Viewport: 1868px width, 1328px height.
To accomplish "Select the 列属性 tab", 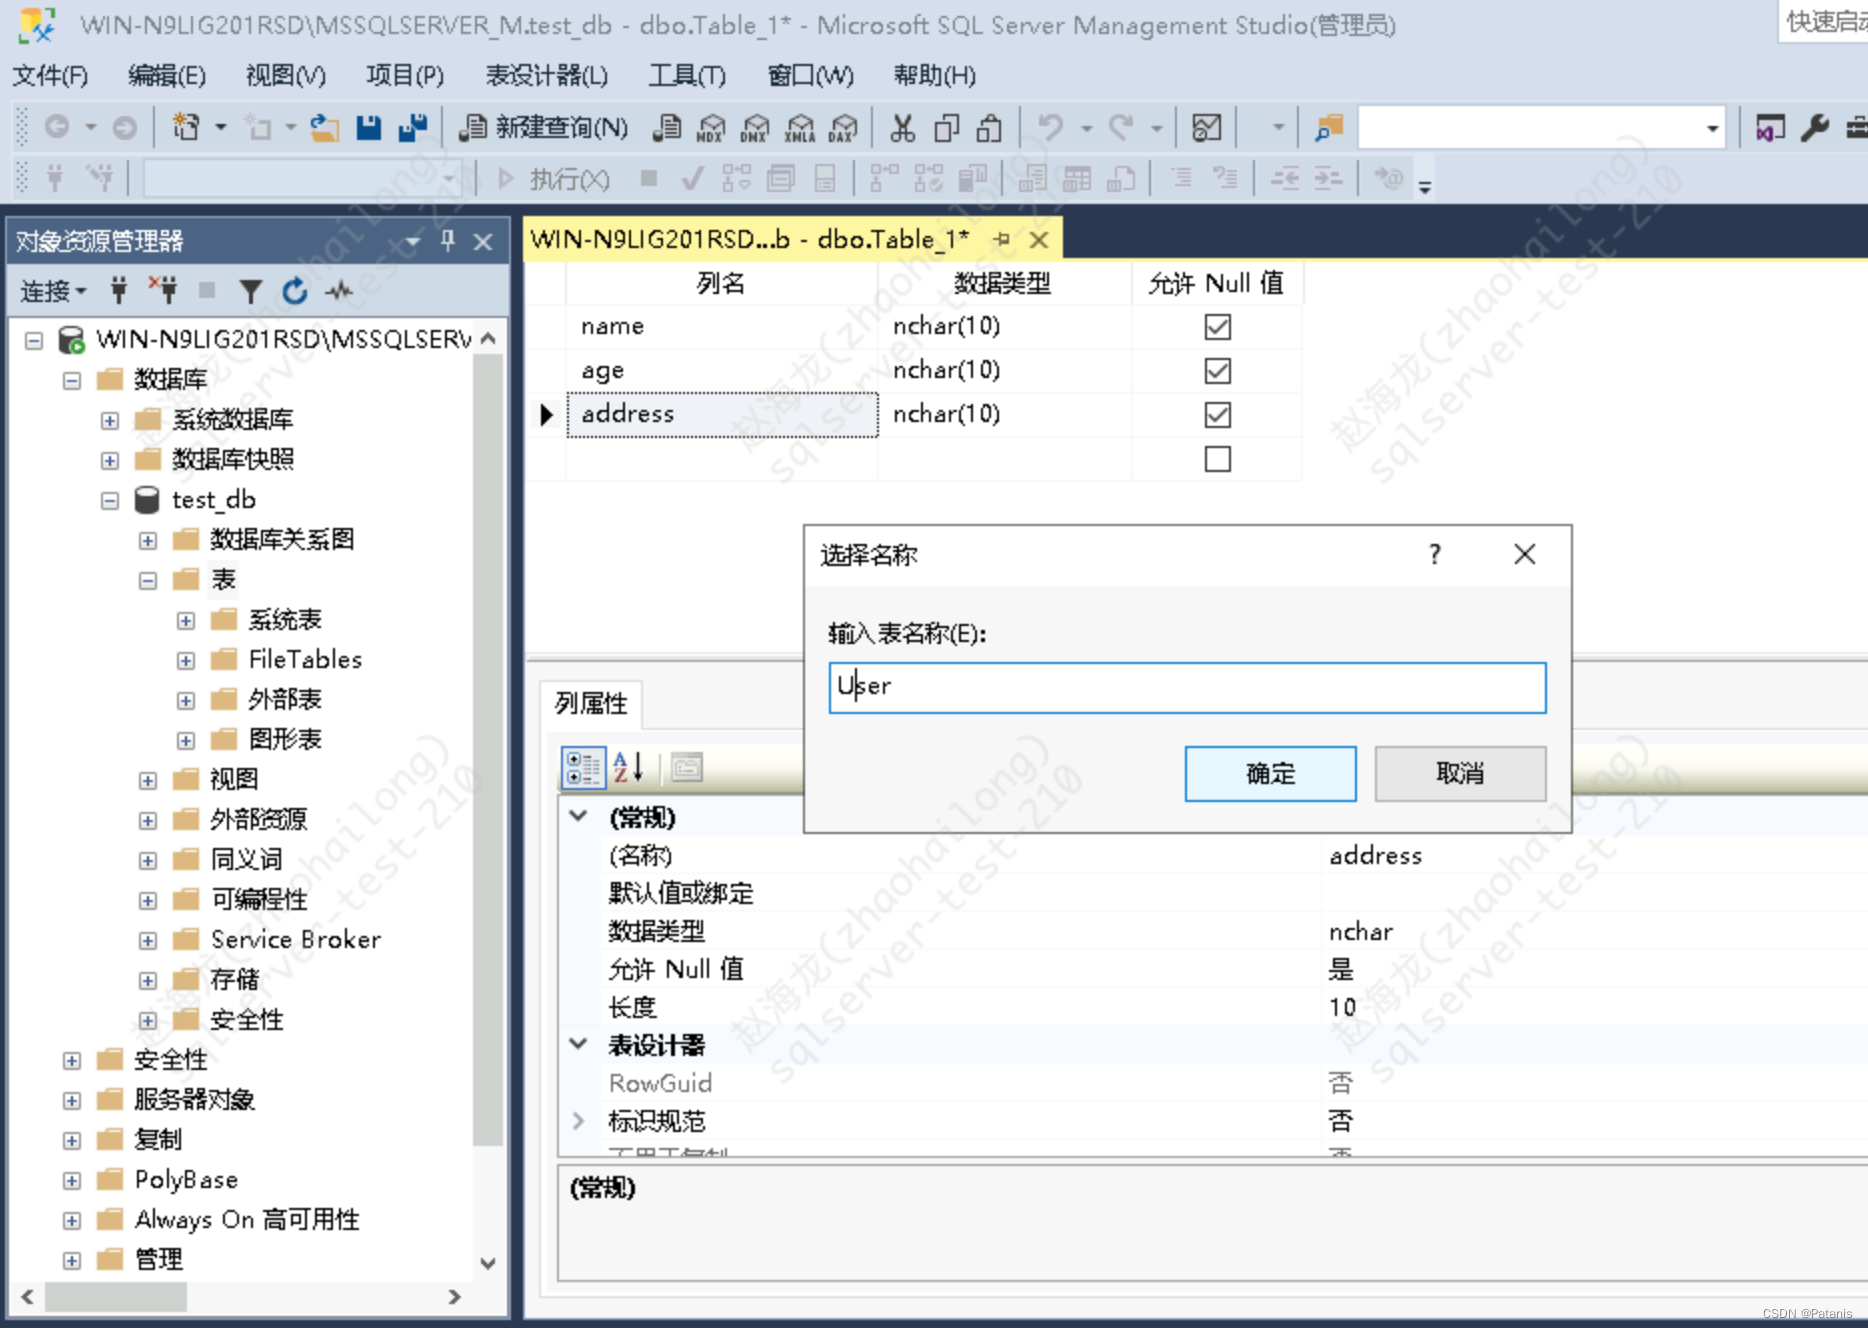I will coord(591,703).
